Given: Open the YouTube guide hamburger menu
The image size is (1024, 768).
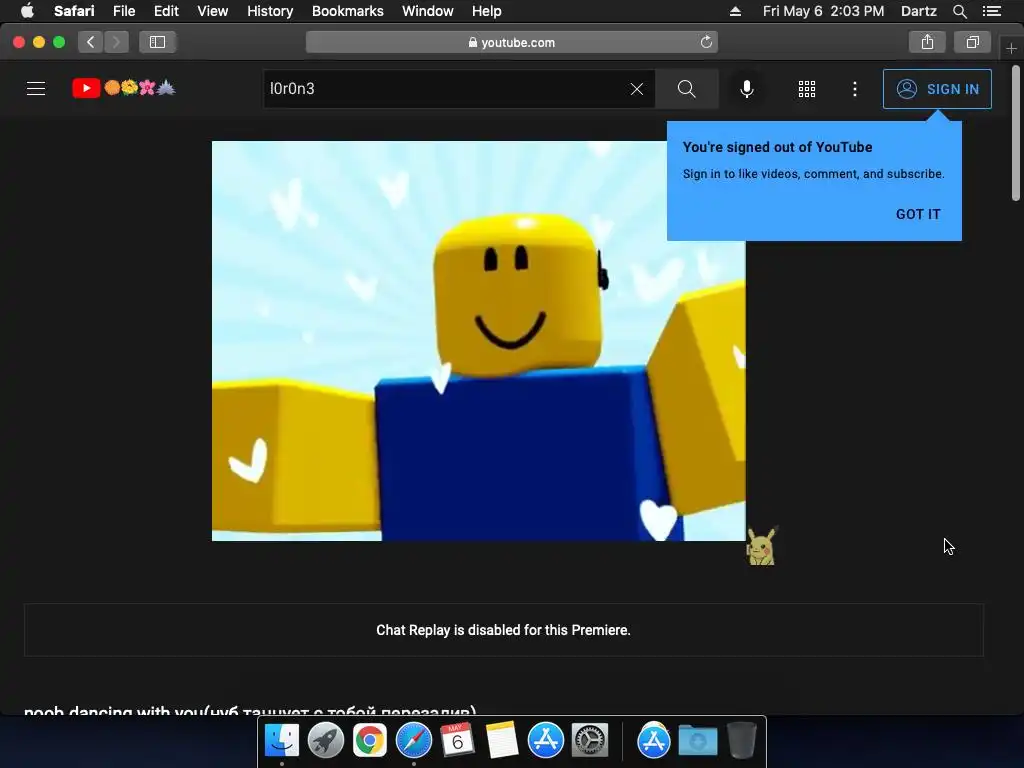Looking at the screenshot, I should tap(36, 88).
